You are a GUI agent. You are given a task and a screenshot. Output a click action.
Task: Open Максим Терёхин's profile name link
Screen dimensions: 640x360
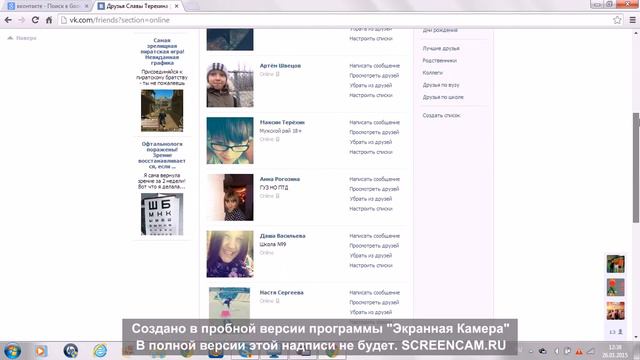pyautogui.click(x=282, y=122)
